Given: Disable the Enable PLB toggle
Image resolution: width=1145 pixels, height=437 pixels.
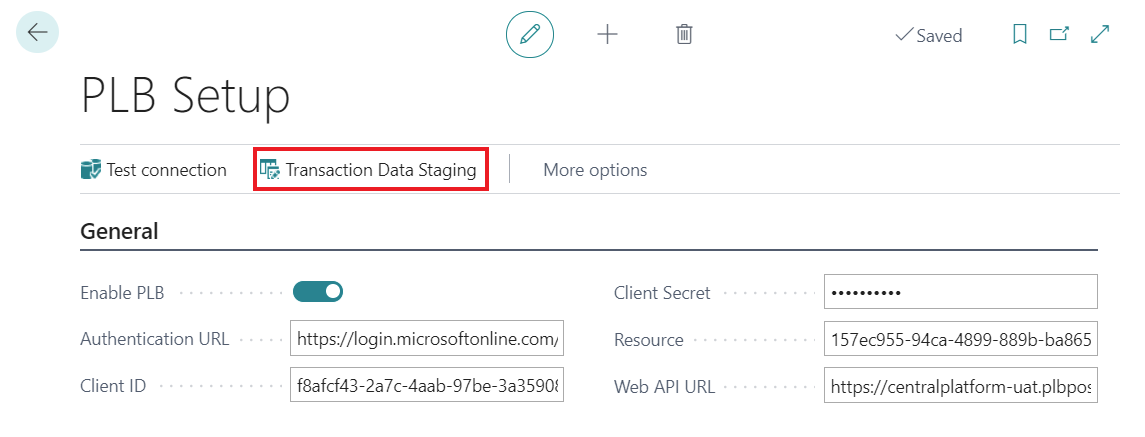Looking at the screenshot, I should point(318,292).
